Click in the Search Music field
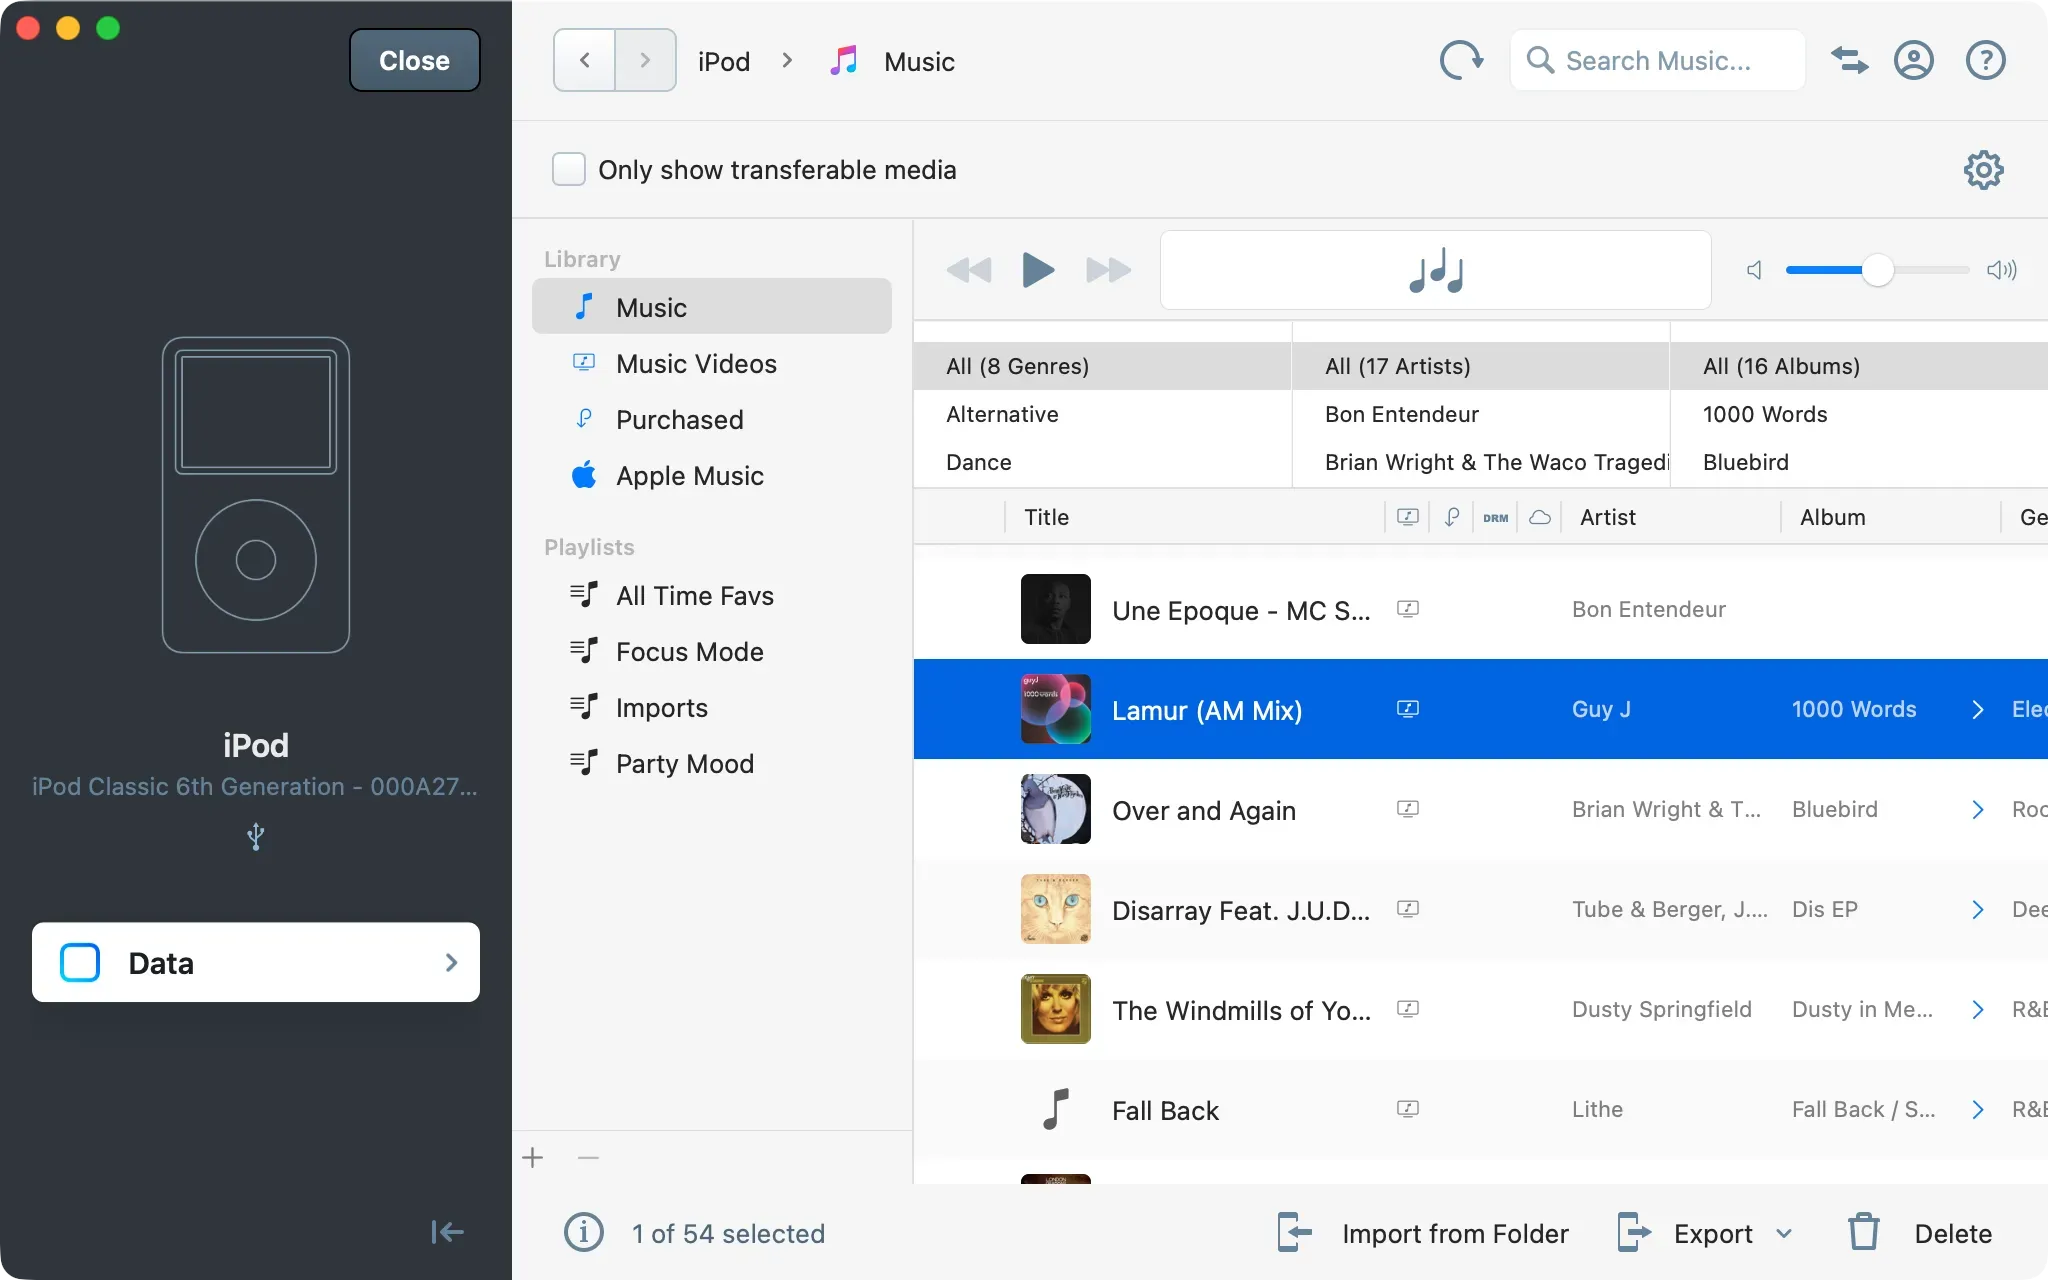 [1658, 61]
